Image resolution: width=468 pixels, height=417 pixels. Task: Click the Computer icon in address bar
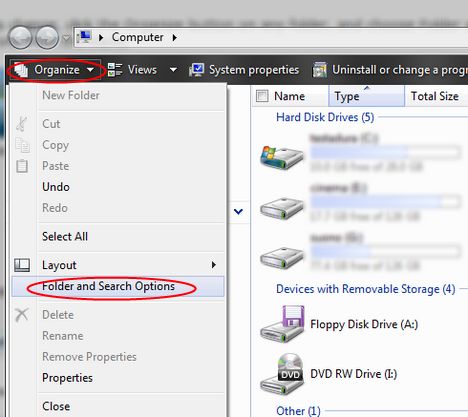click(84, 37)
